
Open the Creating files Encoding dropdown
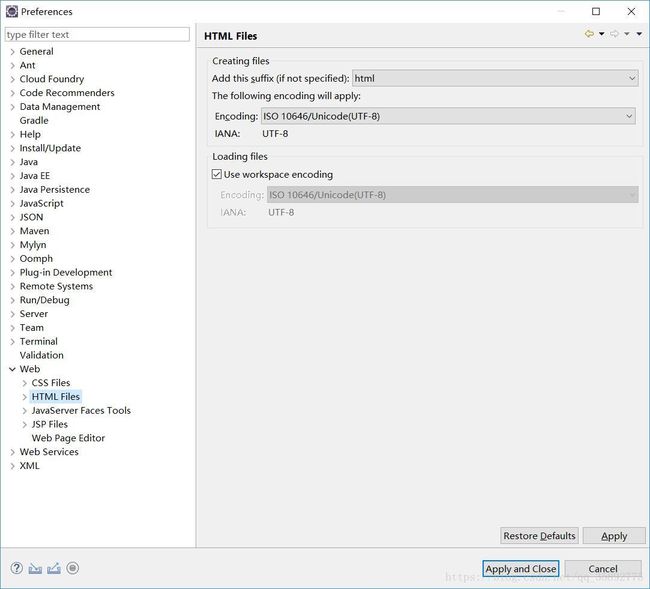(x=448, y=116)
